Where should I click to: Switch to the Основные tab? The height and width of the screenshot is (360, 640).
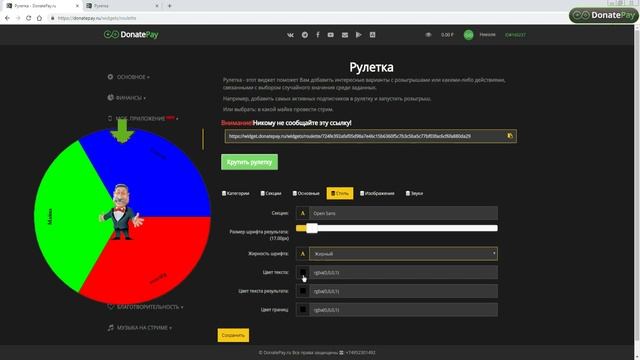[306, 193]
